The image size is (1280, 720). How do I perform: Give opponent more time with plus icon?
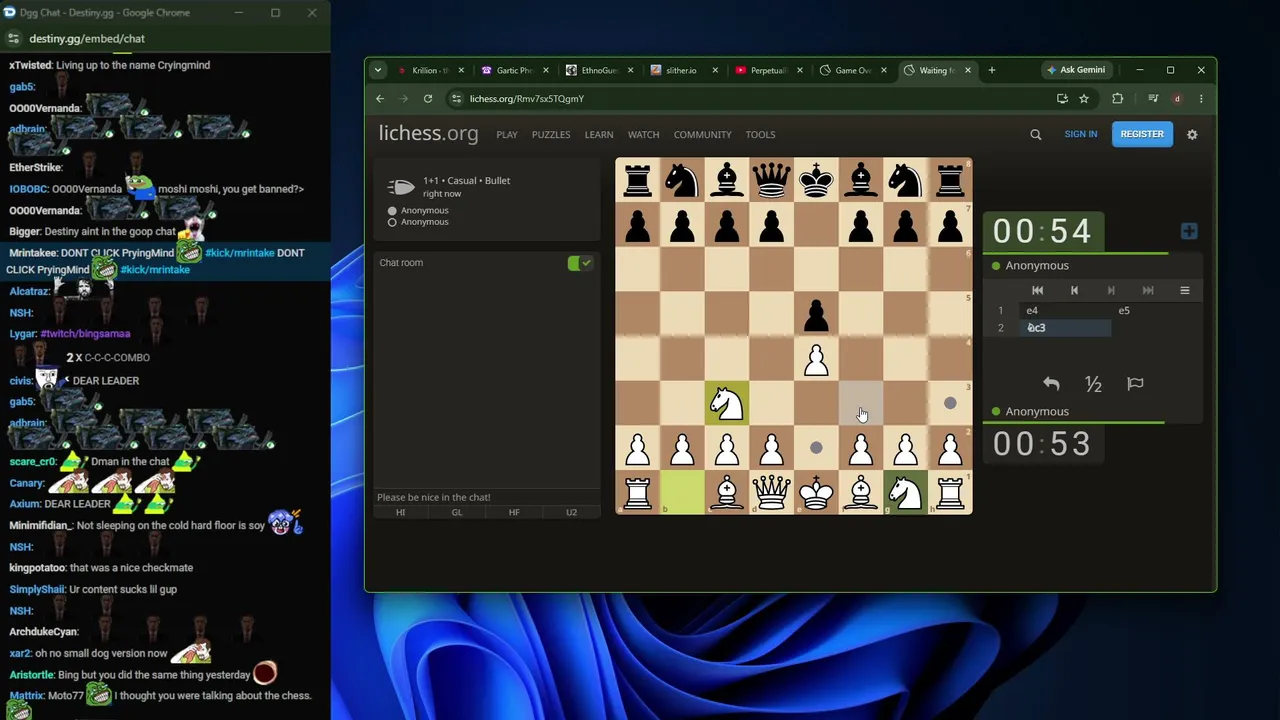[x=1189, y=231]
